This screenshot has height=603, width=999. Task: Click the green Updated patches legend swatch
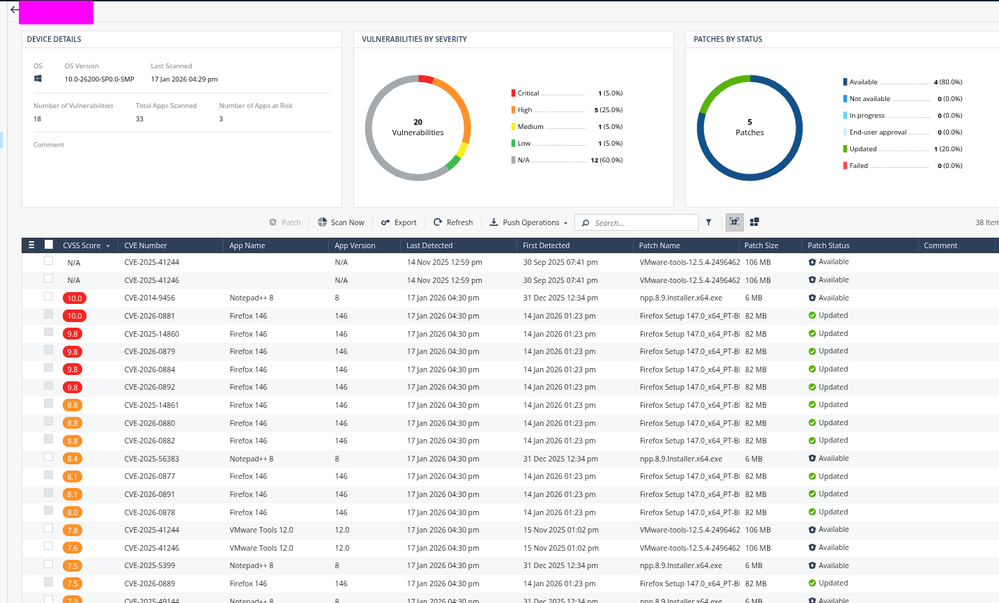845,149
